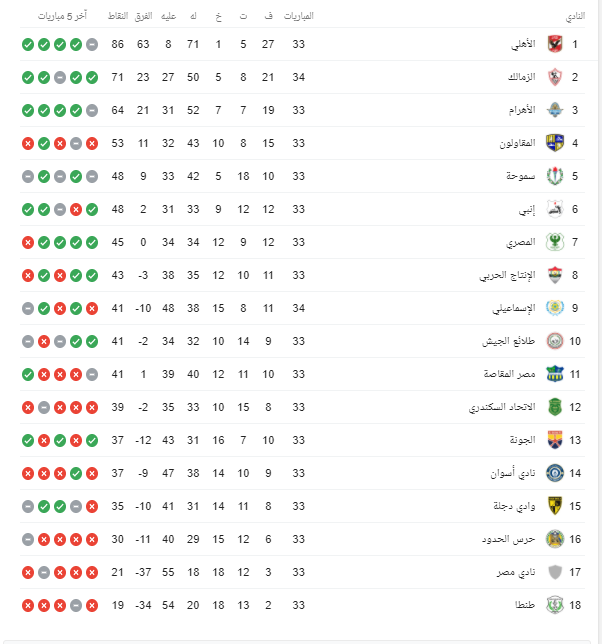
Task: Click the سموحة team logo
Action: [x=555, y=176]
